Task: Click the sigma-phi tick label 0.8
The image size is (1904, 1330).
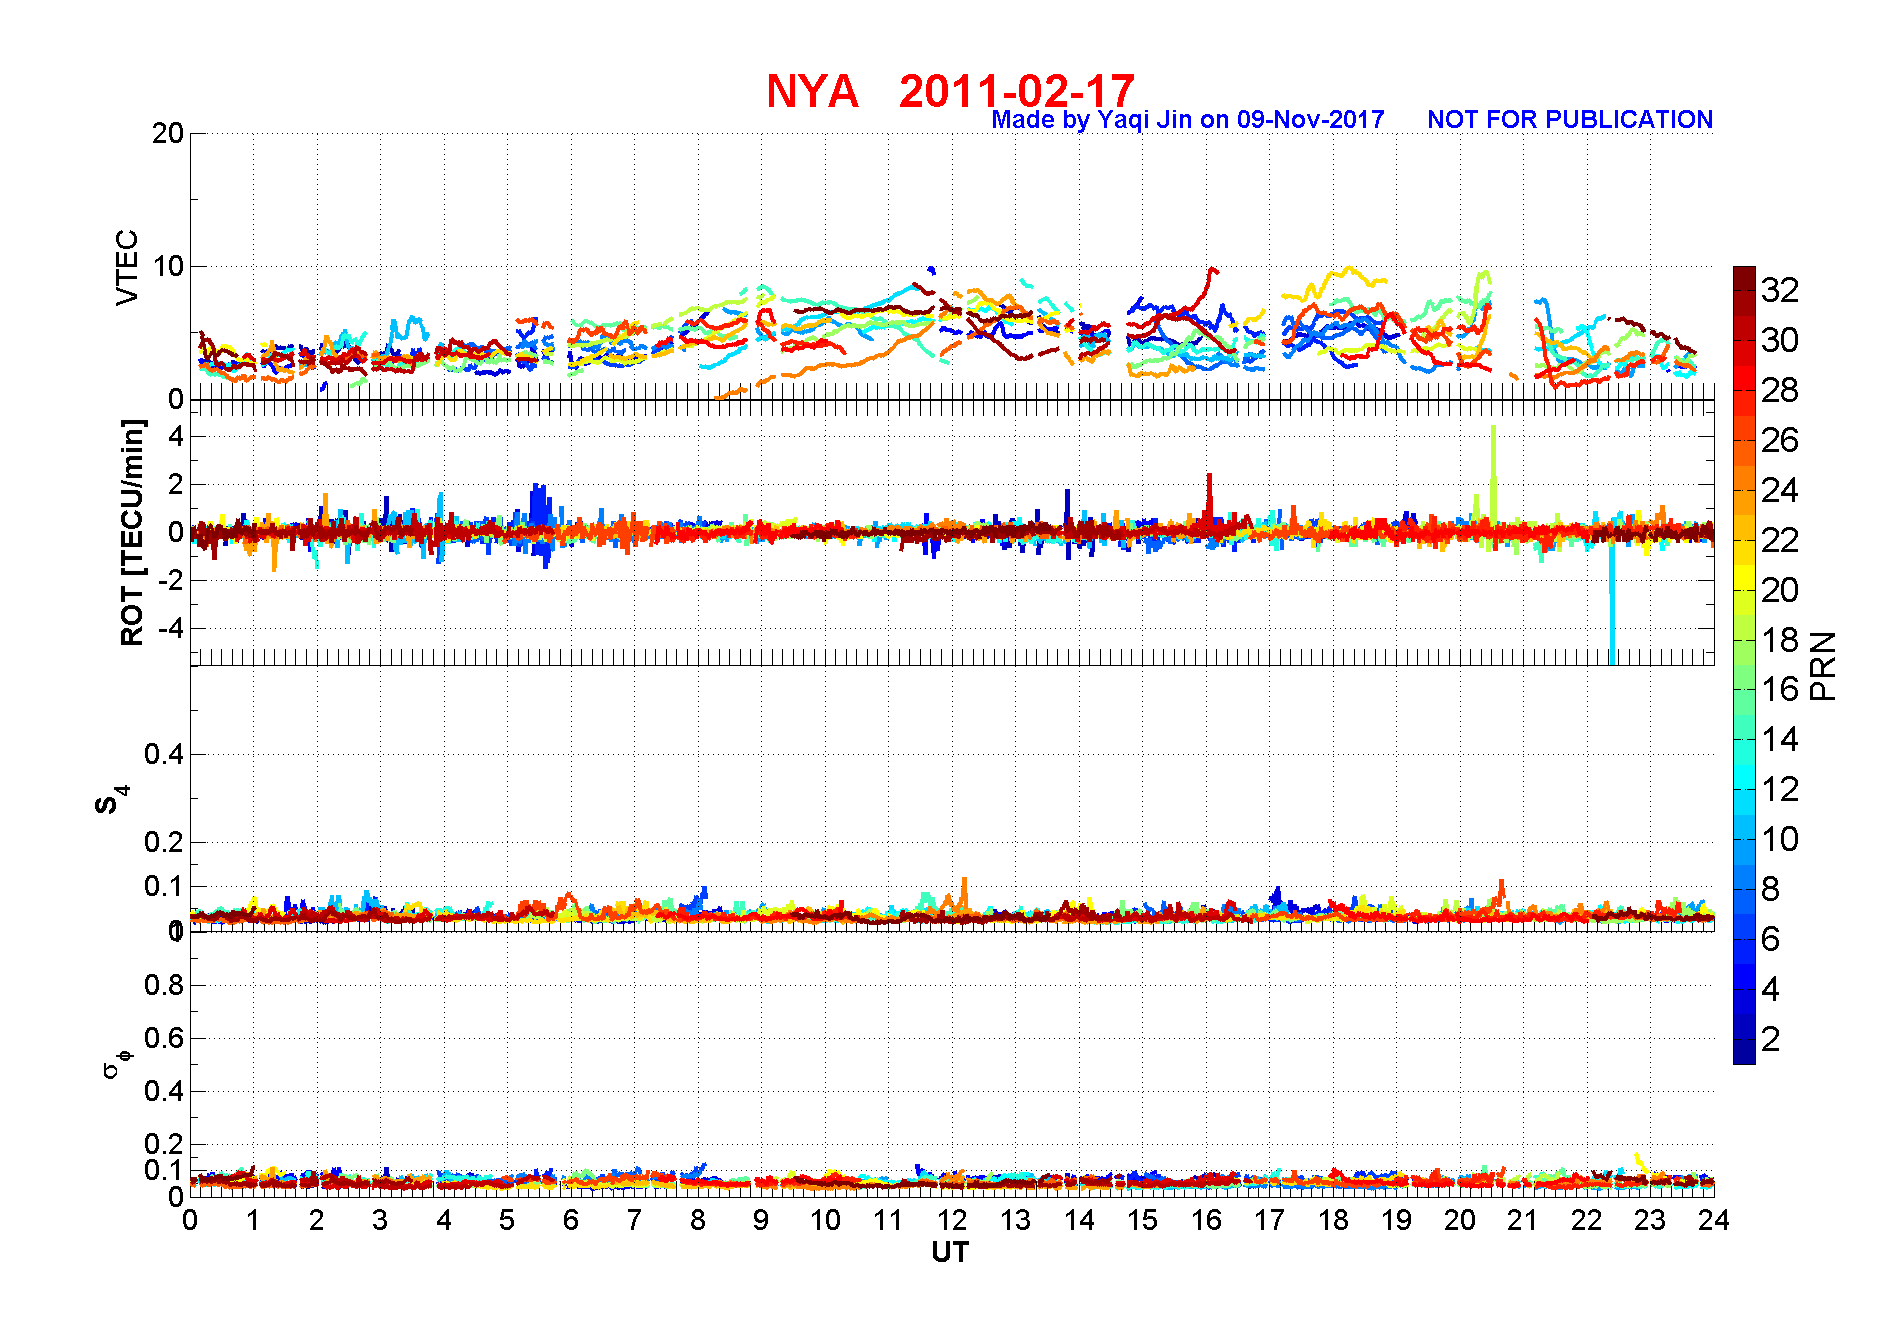Action: point(164,985)
